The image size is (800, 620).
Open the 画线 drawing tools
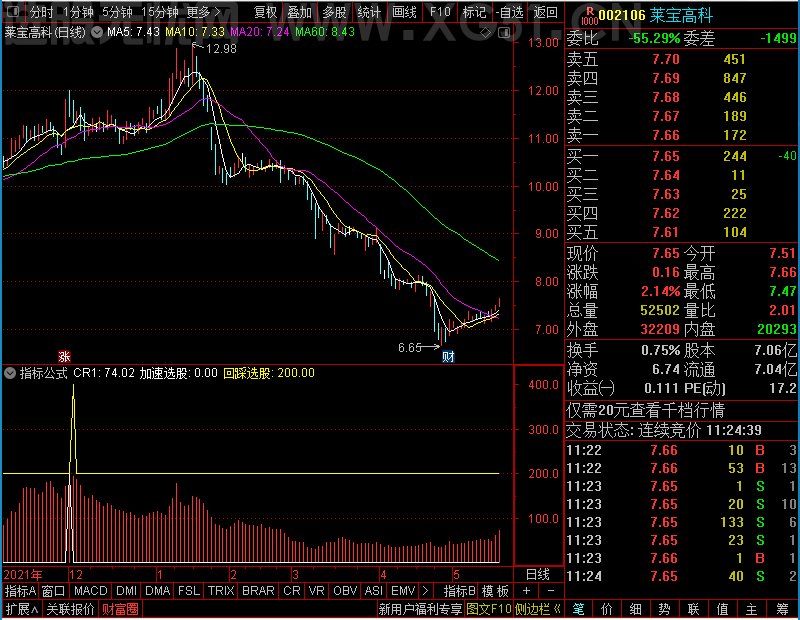pyautogui.click(x=405, y=12)
